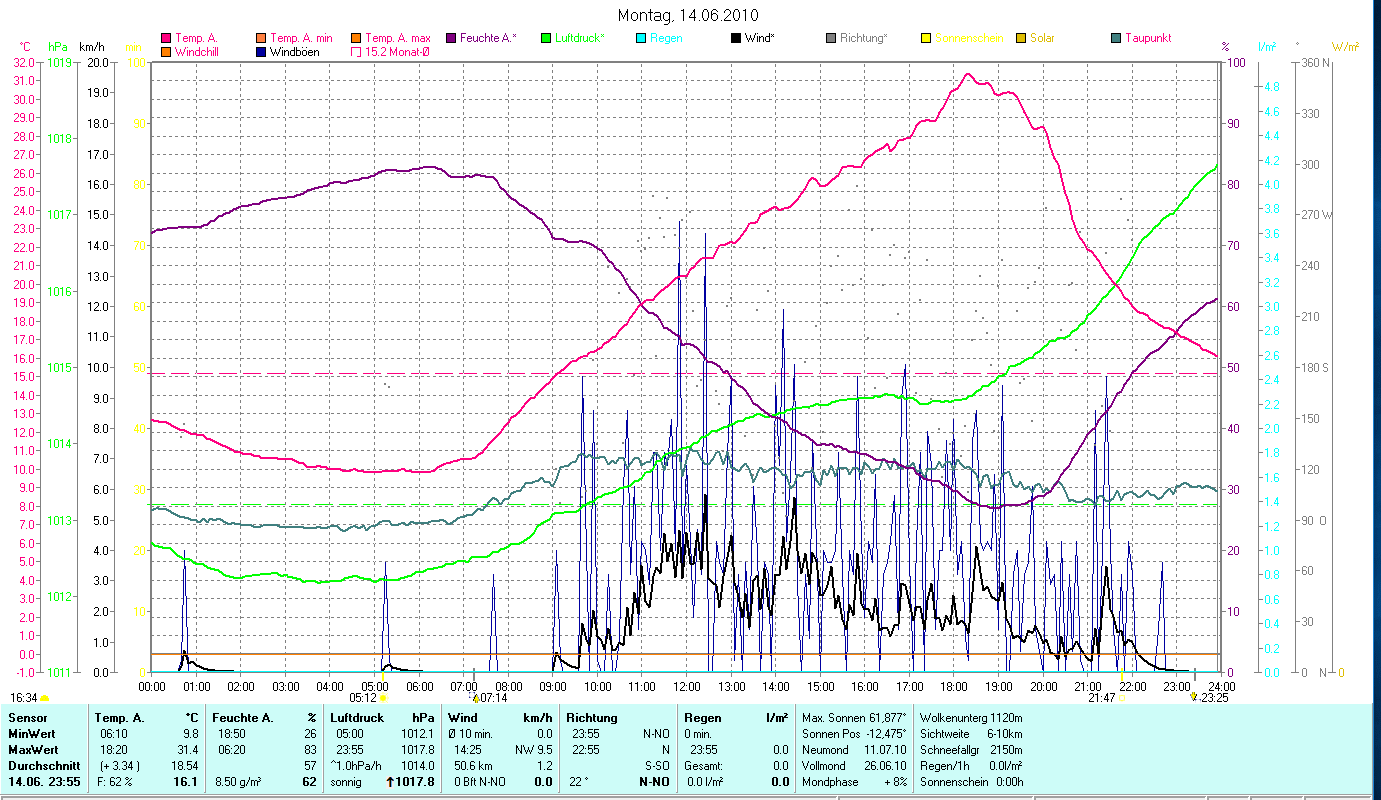Click the cyan Regen legend square
Image resolution: width=1381 pixels, height=800 pixels.
(x=641, y=38)
